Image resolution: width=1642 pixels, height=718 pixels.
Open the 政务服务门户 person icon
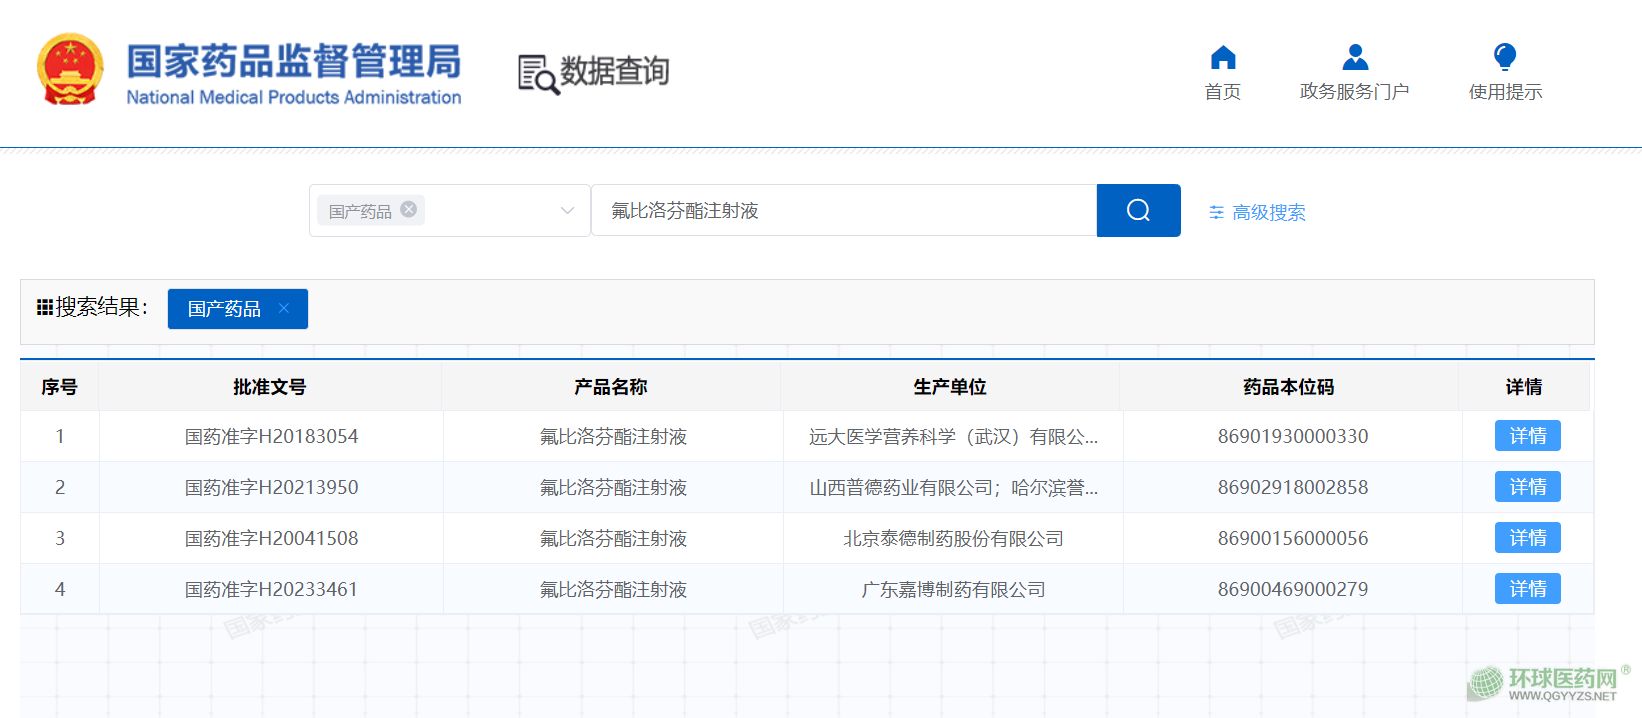pos(1355,58)
